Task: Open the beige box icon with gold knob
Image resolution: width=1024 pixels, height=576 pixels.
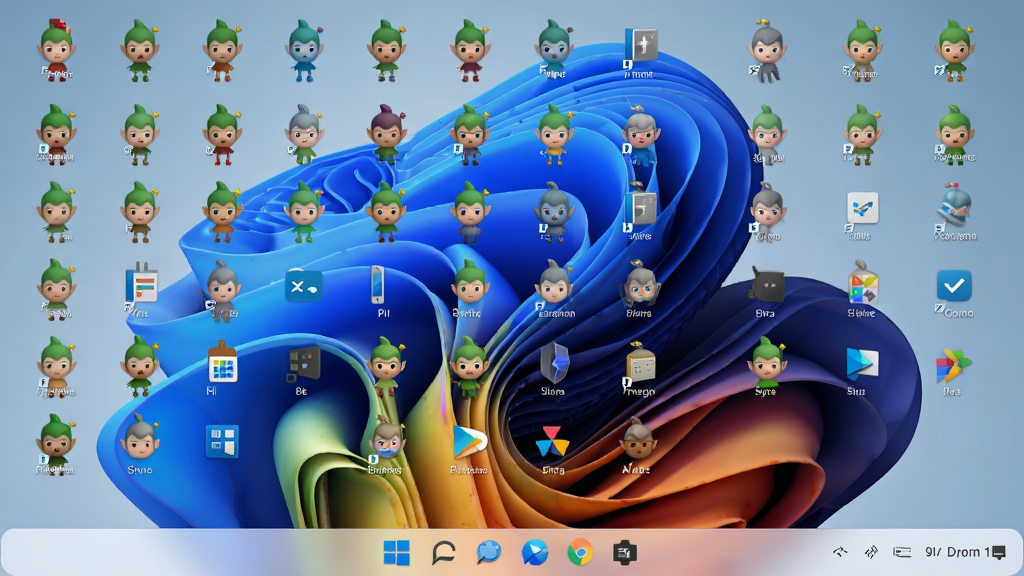Action: click(640, 362)
